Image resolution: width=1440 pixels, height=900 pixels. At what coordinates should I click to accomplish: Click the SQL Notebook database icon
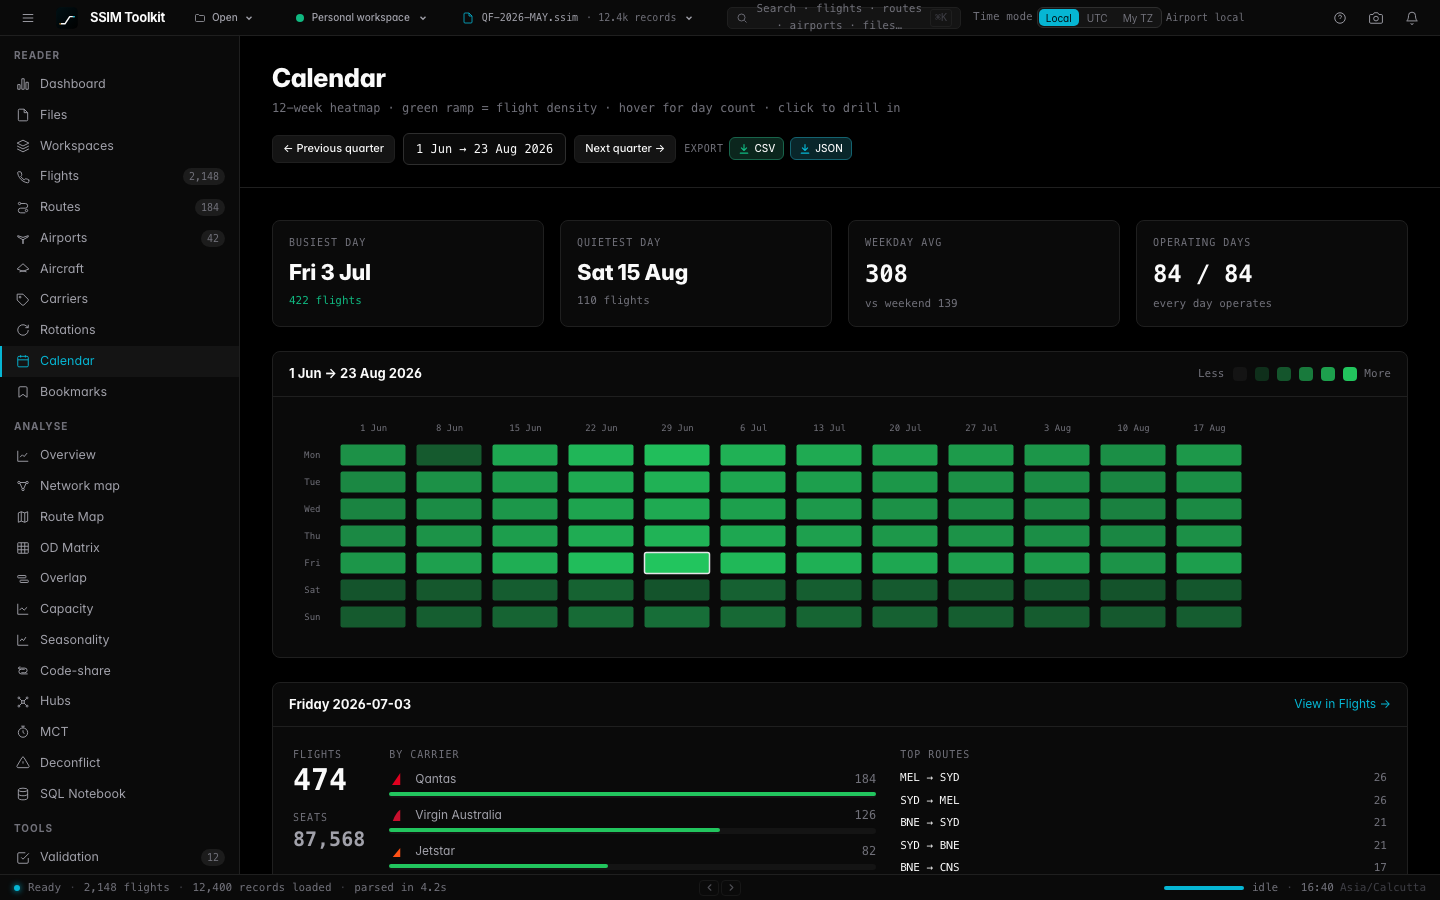(23, 794)
